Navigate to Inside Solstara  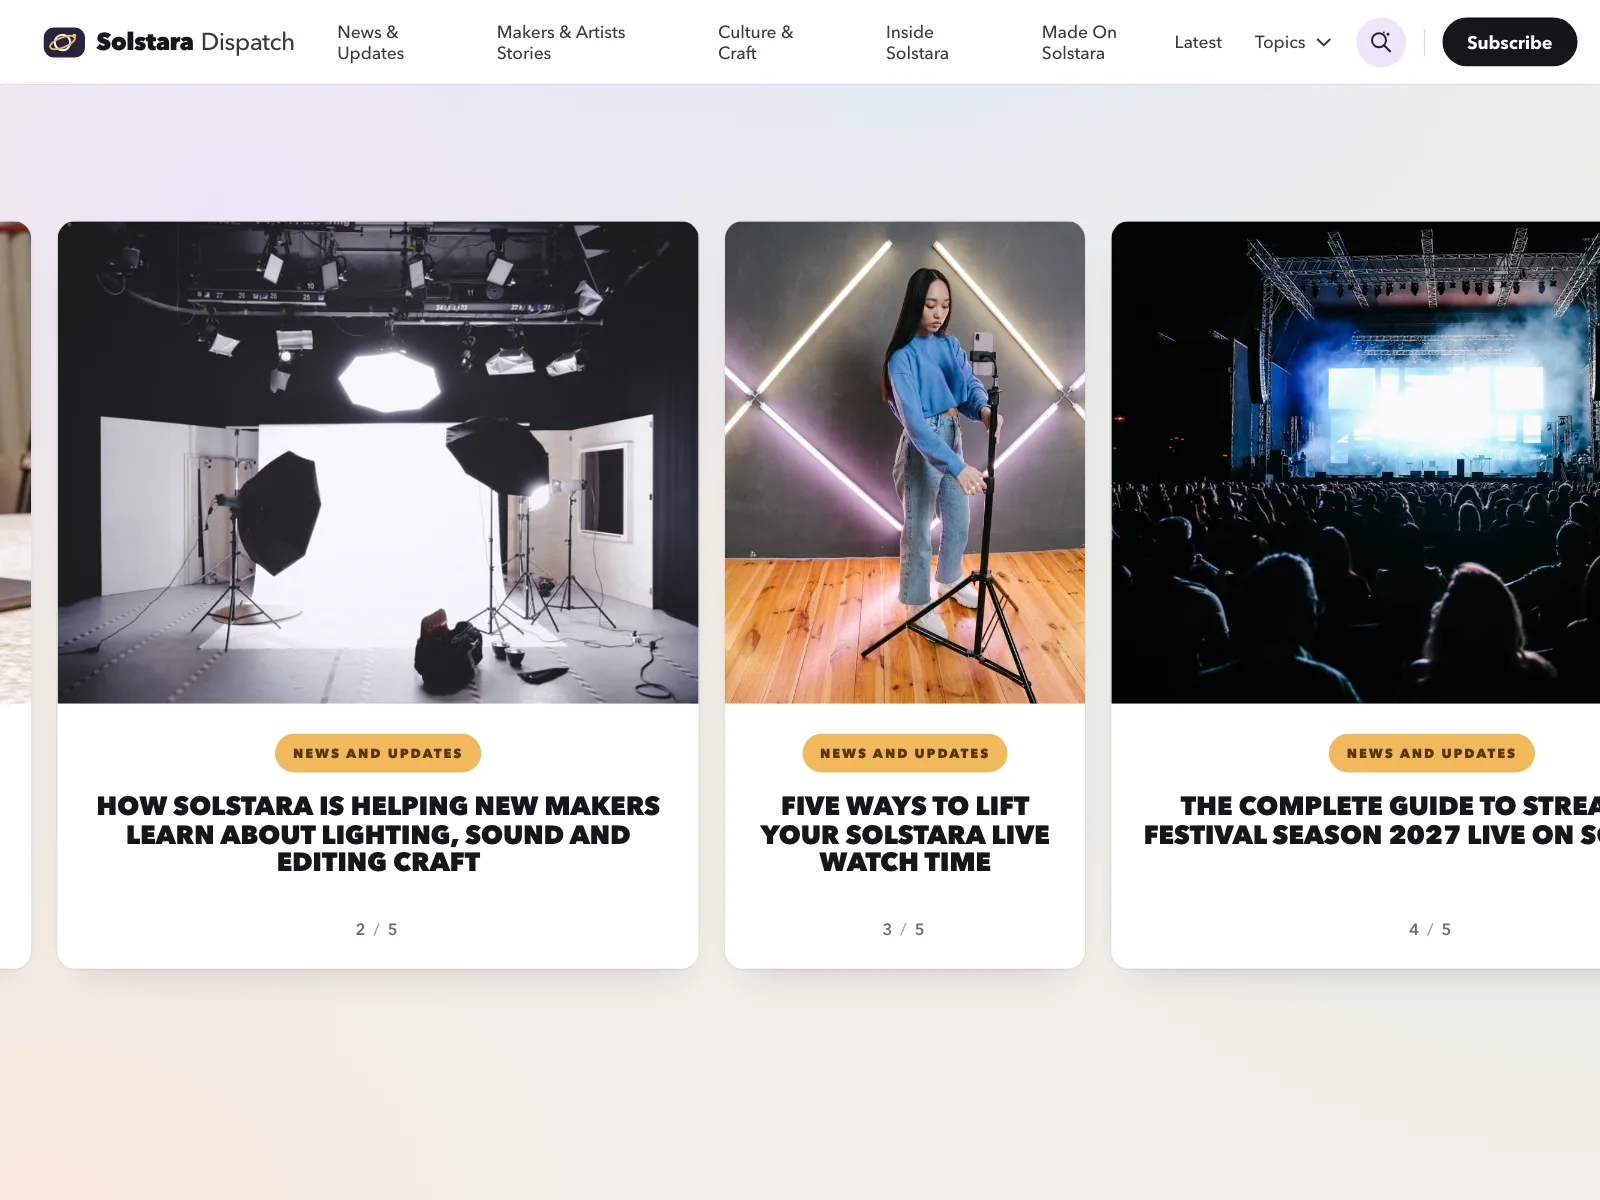[917, 42]
